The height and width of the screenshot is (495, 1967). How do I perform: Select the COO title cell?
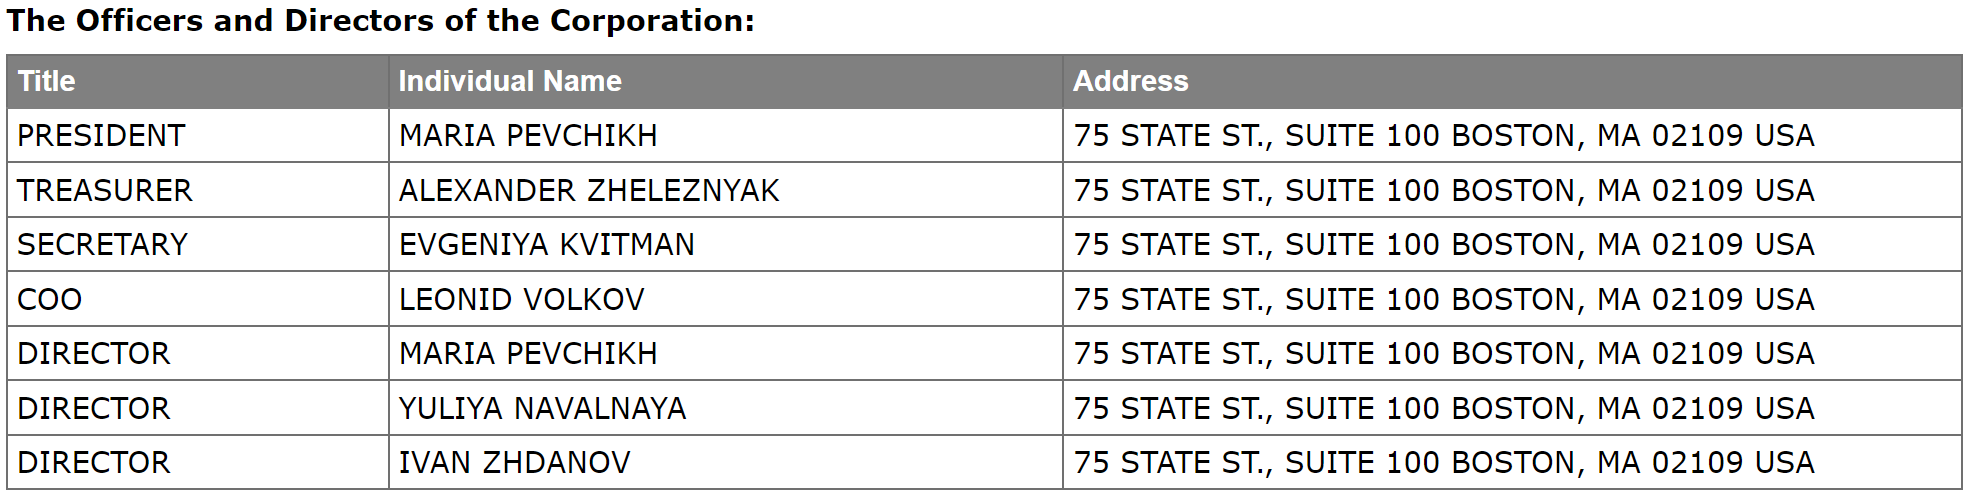point(50,299)
